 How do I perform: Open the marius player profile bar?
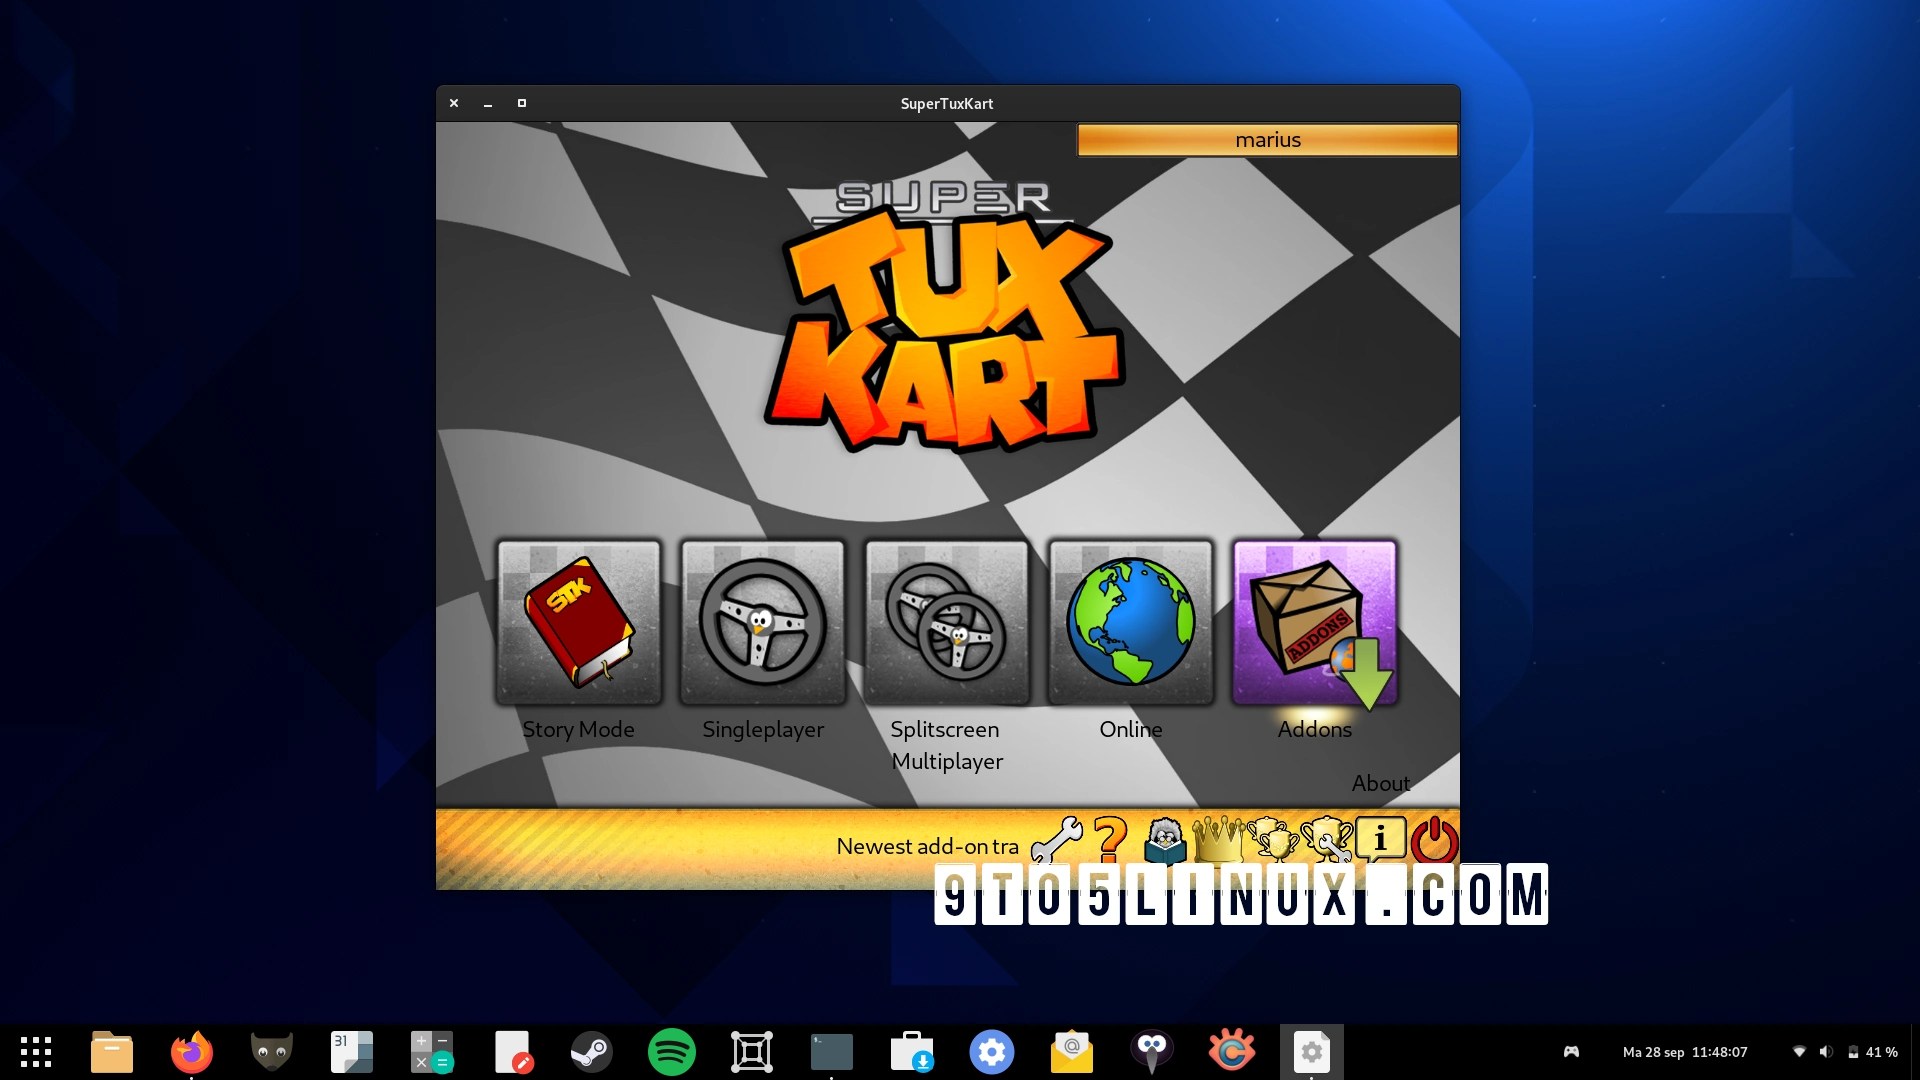click(1267, 140)
